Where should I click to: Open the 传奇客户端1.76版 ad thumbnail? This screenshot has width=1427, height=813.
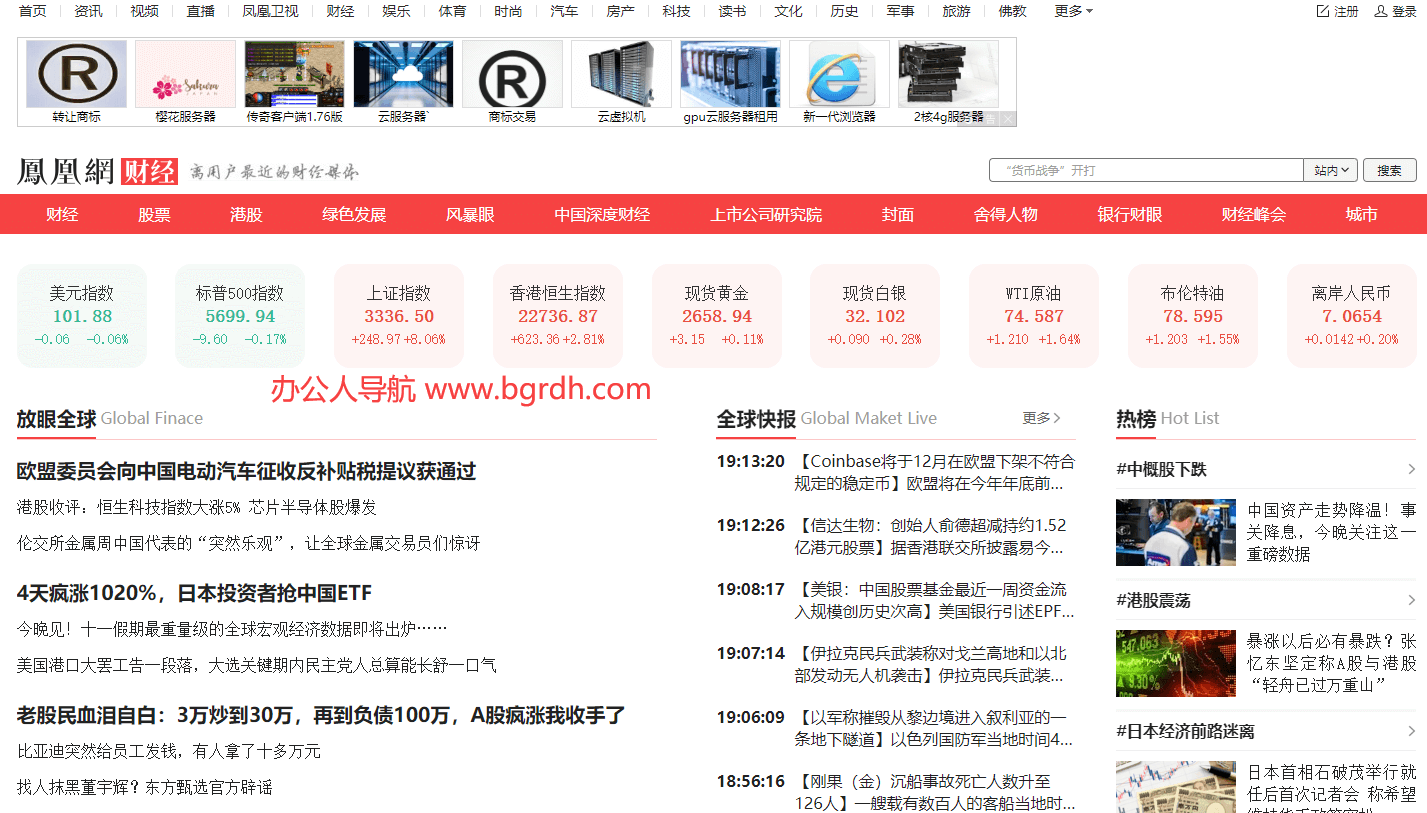(x=294, y=74)
